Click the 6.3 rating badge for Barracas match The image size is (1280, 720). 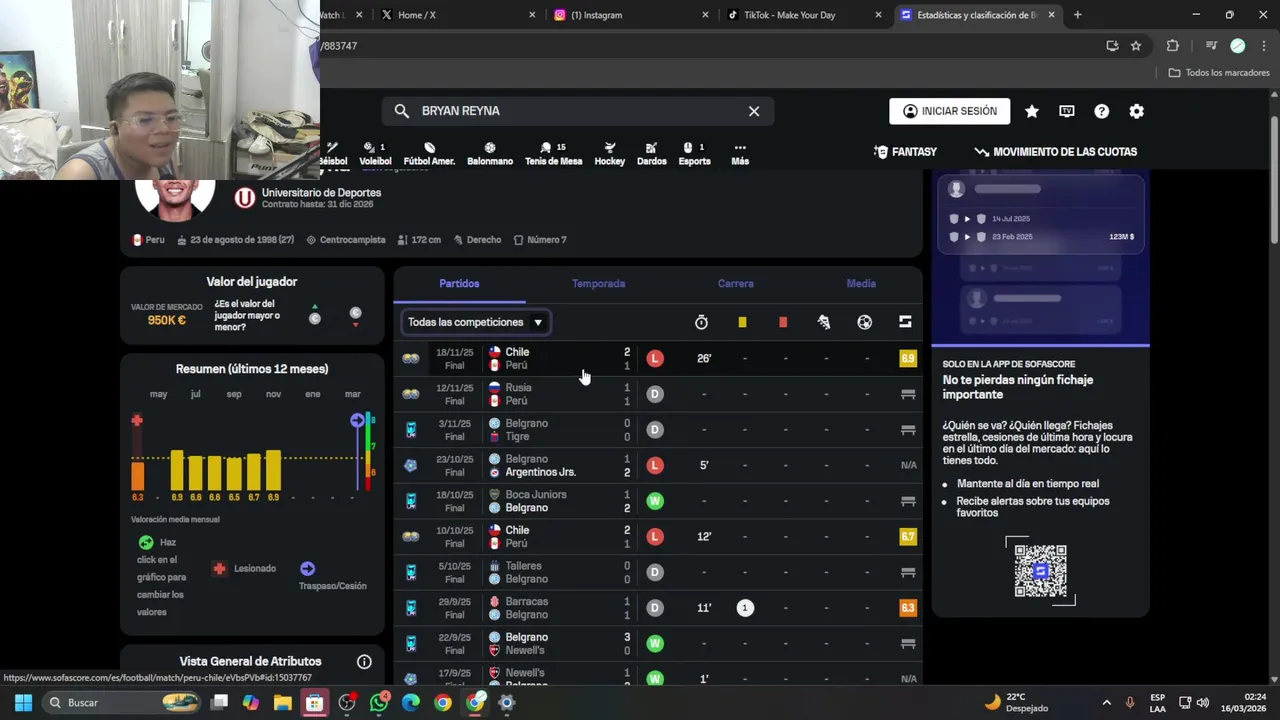908,608
